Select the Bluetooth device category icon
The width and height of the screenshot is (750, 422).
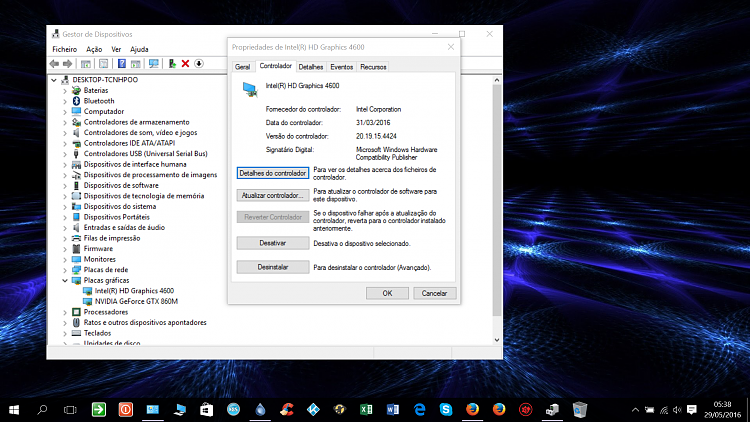(x=76, y=101)
